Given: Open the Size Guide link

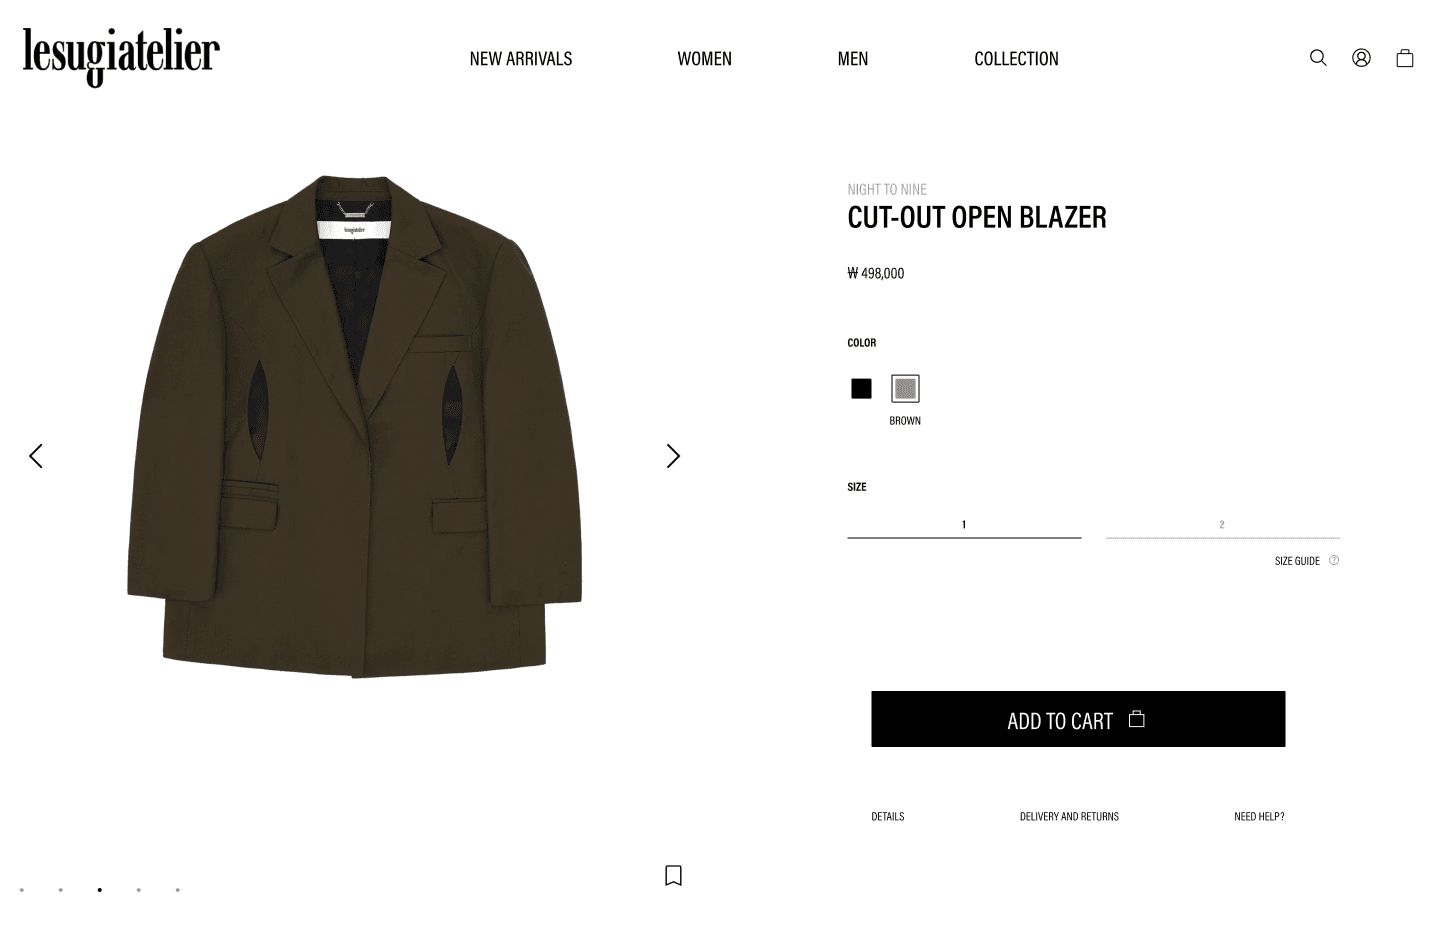Looking at the screenshot, I should (1297, 561).
